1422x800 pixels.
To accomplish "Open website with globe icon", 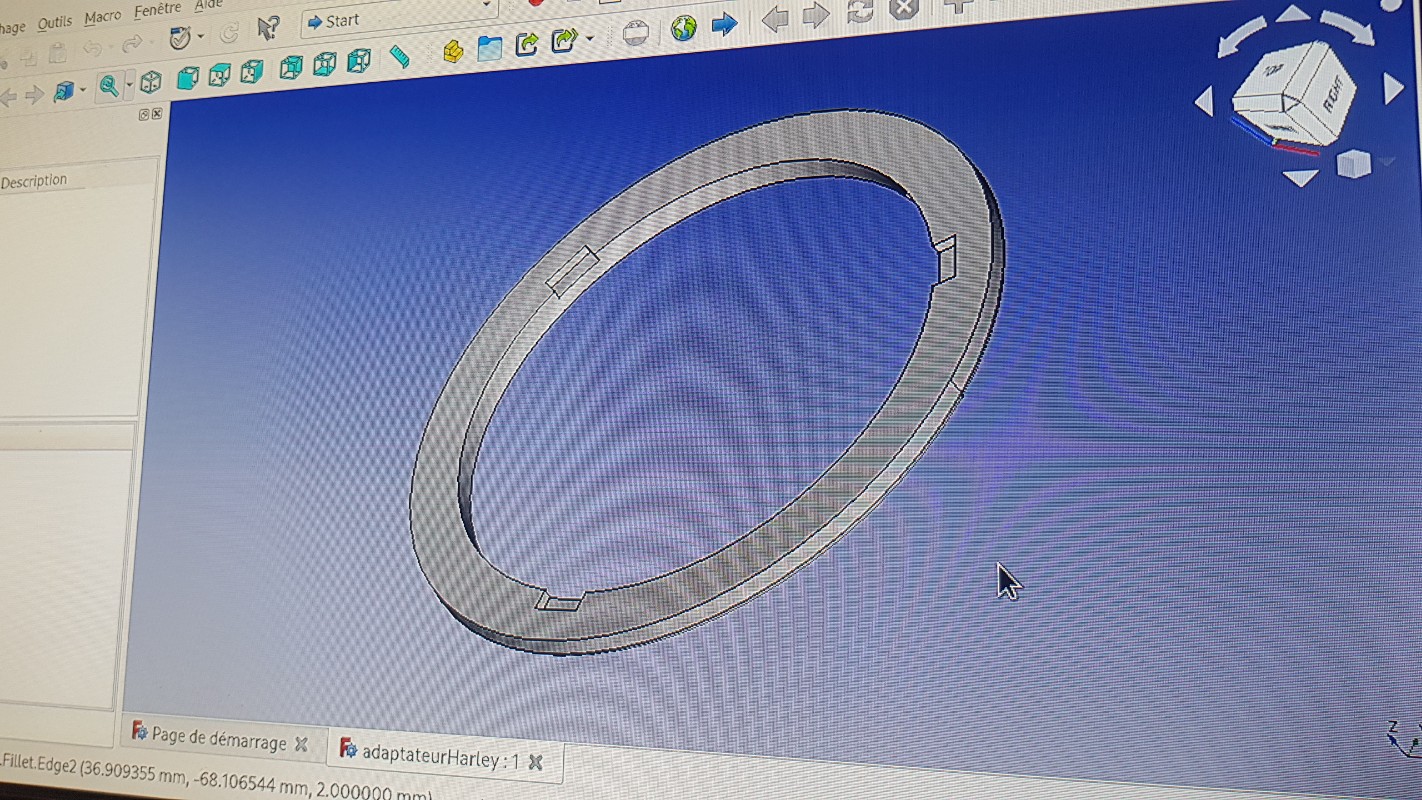I will [x=684, y=28].
